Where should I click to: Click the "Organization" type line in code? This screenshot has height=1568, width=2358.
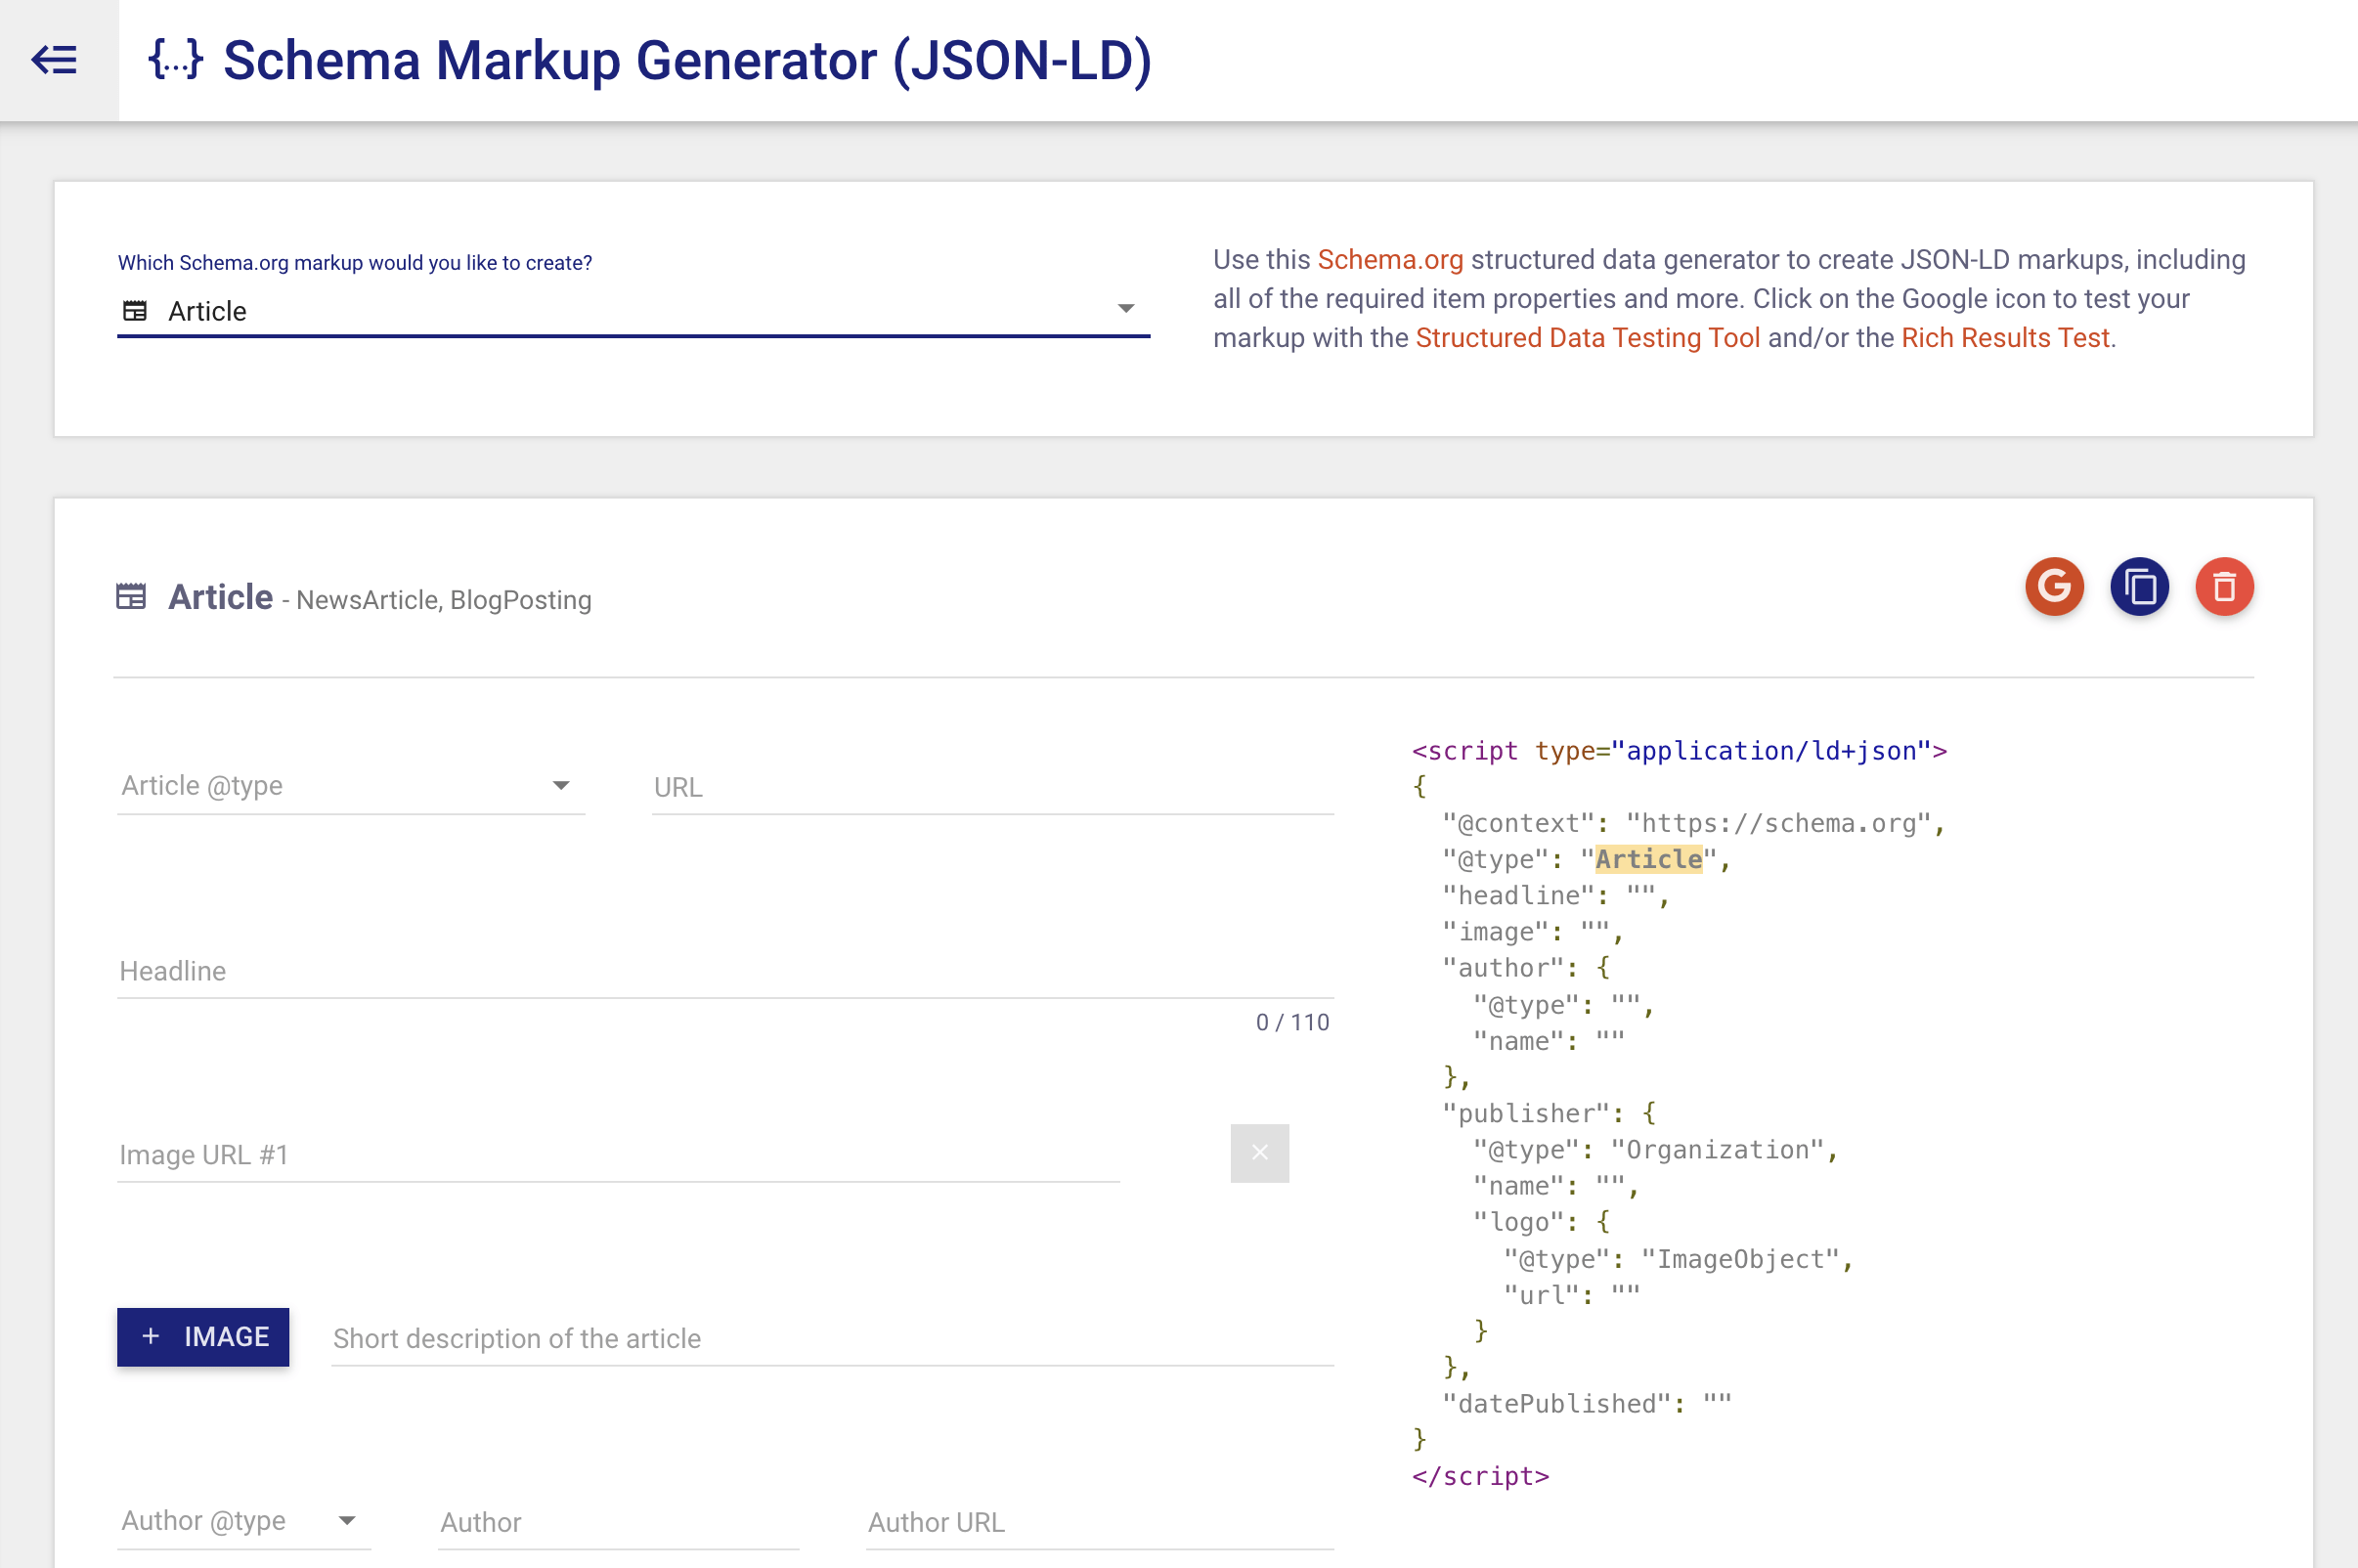[1655, 1150]
